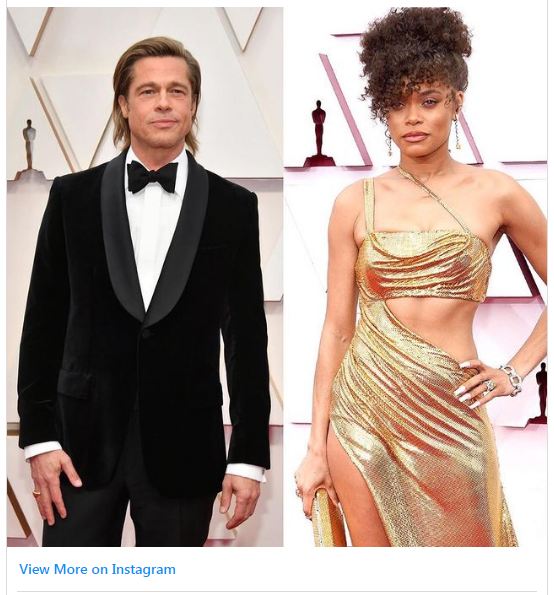
Task: Click the velvet jacket's pocket flap
Action: (x=74, y=382)
